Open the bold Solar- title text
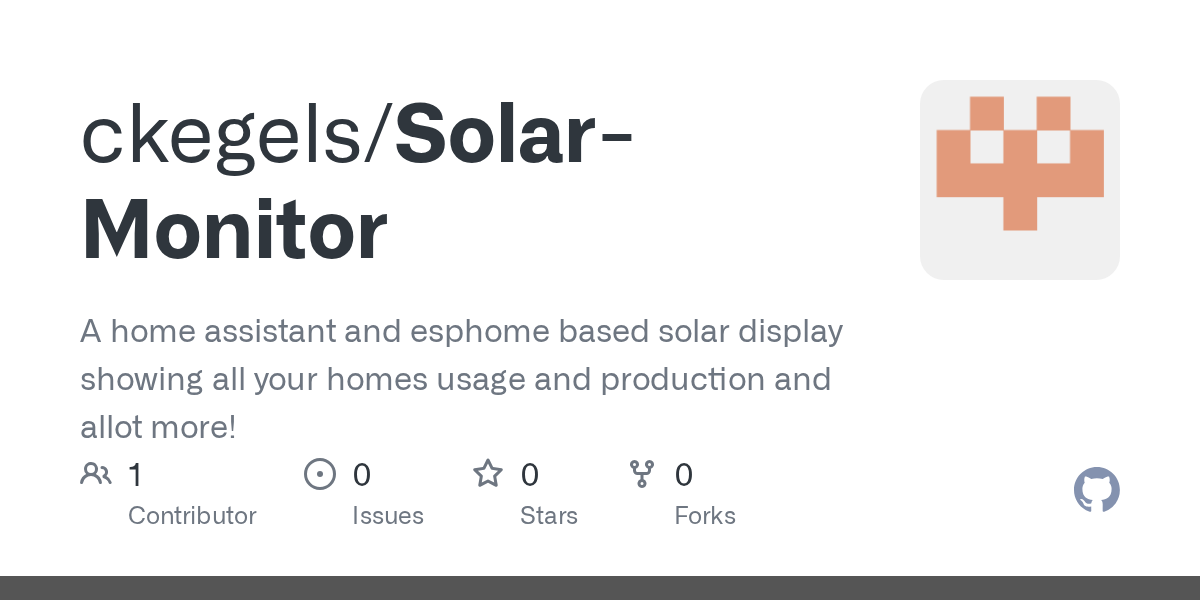This screenshot has height=600, width=1200. [x=514, y=137]
